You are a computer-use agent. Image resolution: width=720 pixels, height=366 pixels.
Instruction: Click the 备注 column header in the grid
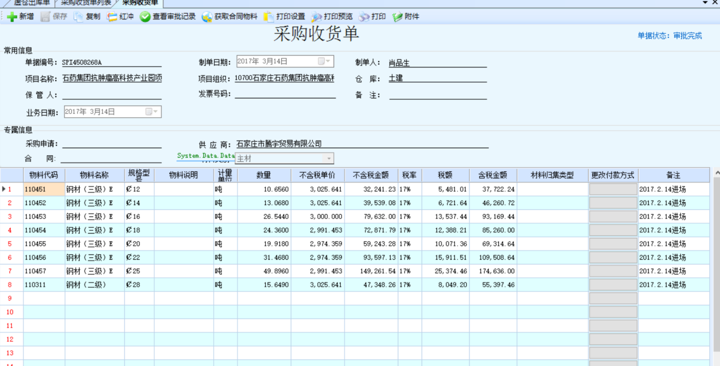click(x=673, y=175)
